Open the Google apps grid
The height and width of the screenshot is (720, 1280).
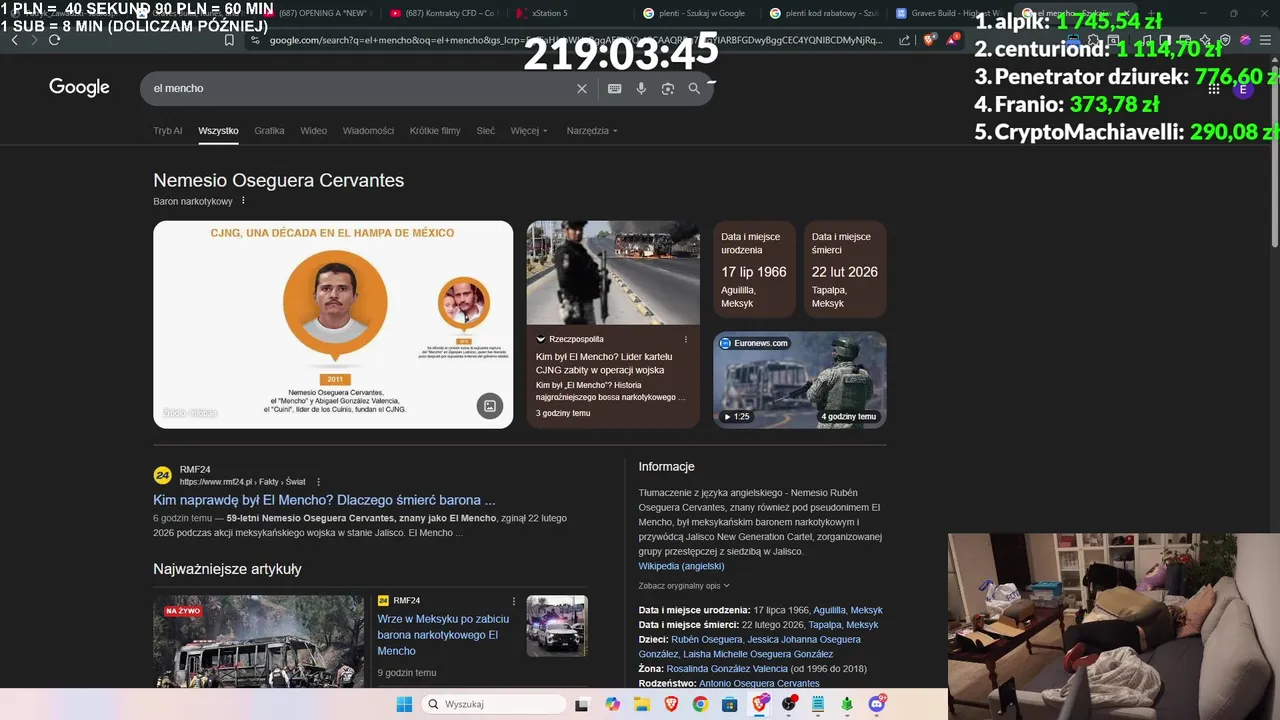[1213, 89]
